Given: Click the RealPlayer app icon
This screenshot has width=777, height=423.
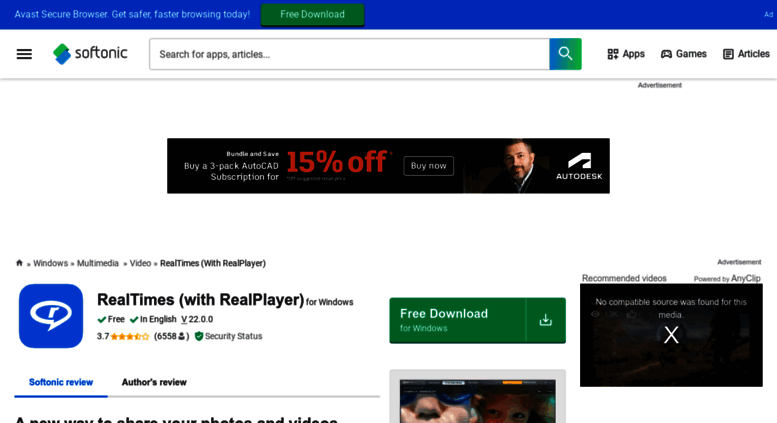Looking at the screenshot, I should (51, 316).
